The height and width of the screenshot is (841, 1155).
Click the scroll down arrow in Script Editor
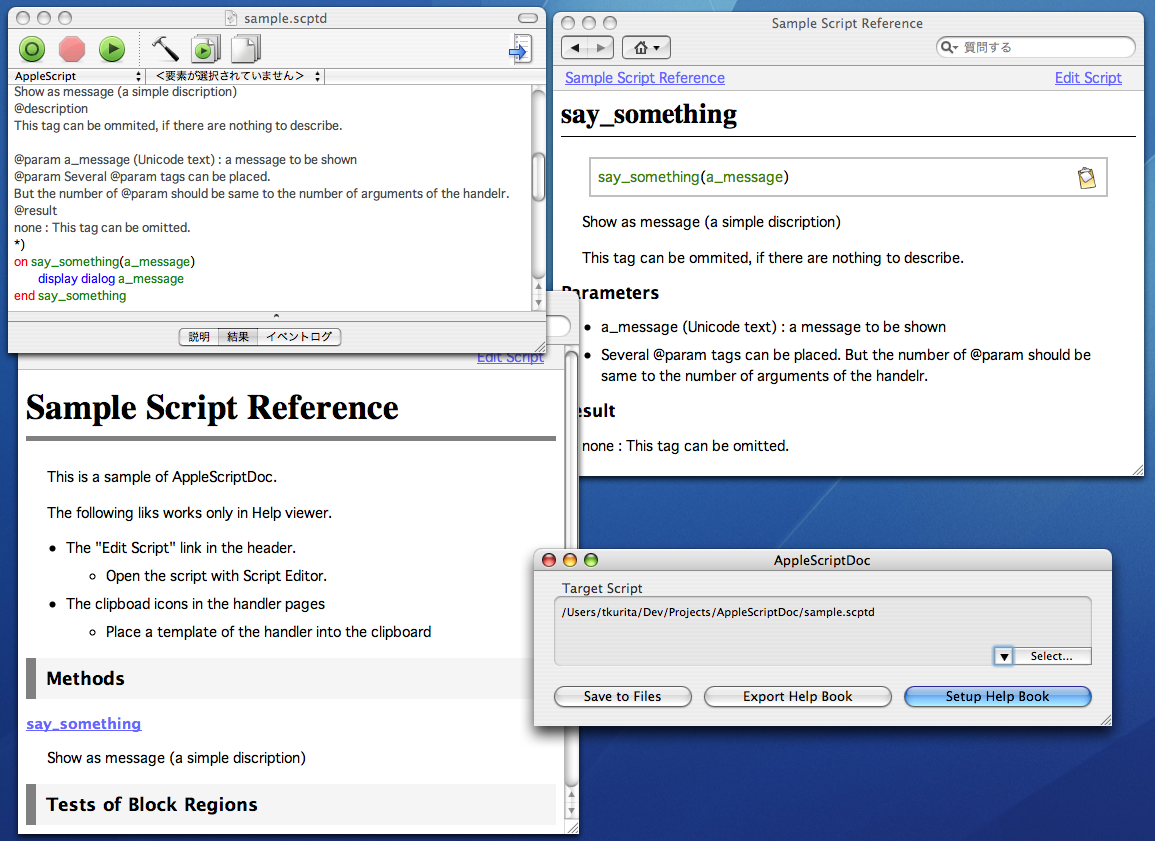coord(538,303)
